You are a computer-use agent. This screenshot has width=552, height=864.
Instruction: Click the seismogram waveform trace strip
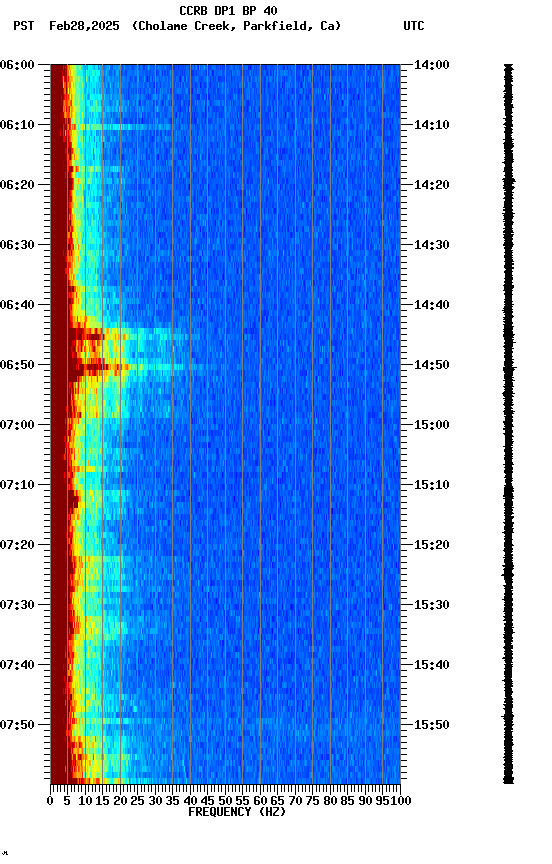coord(508,424)
